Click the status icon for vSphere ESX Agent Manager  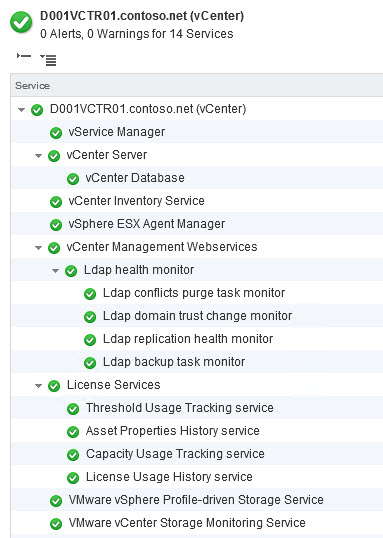56,225
